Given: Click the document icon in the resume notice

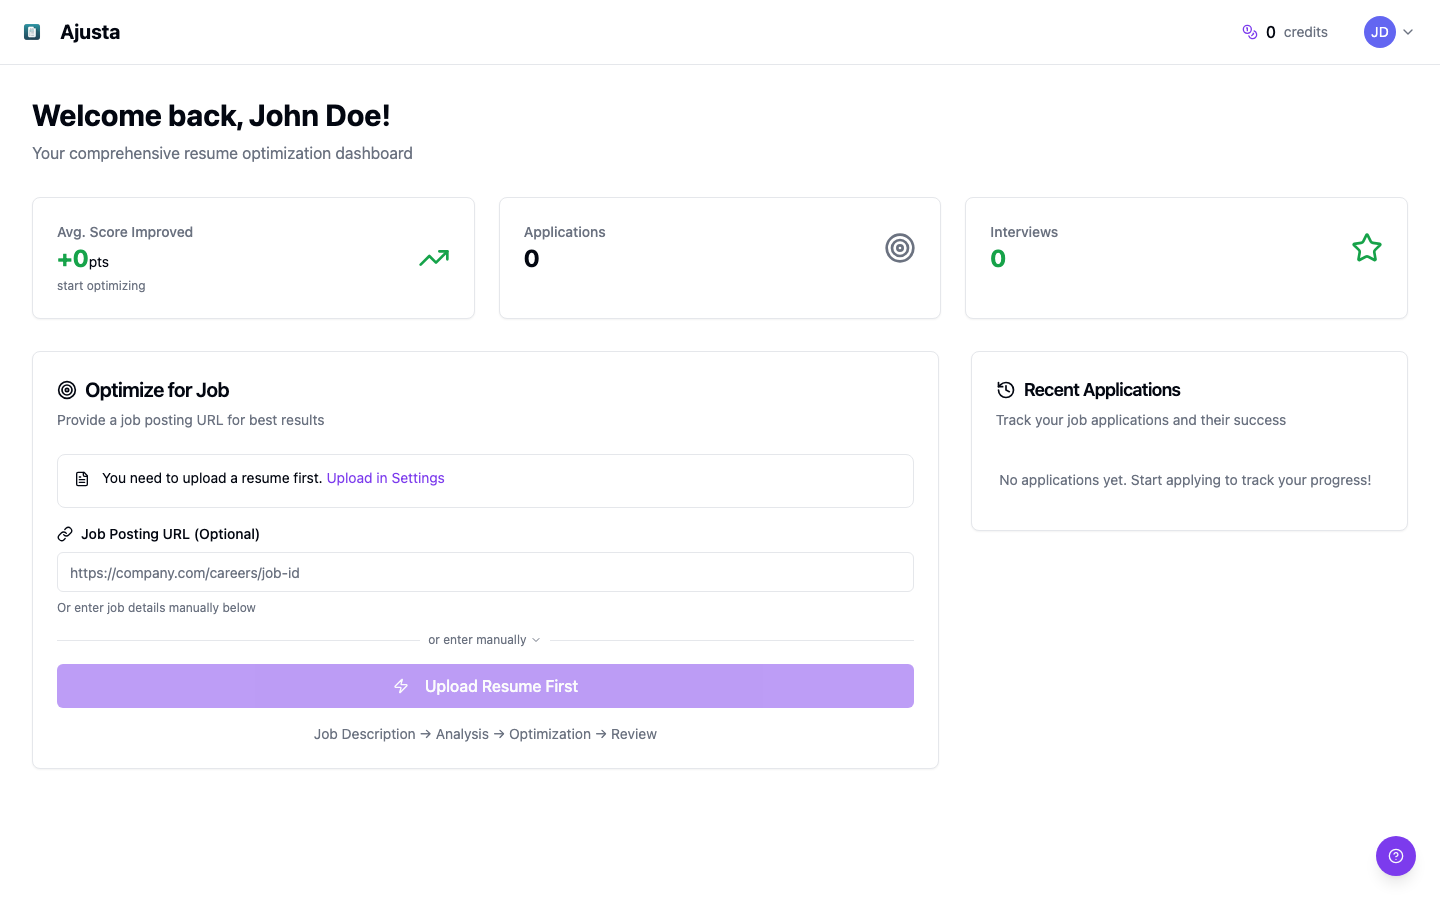Looking at the screenshot, I should 81,478.
